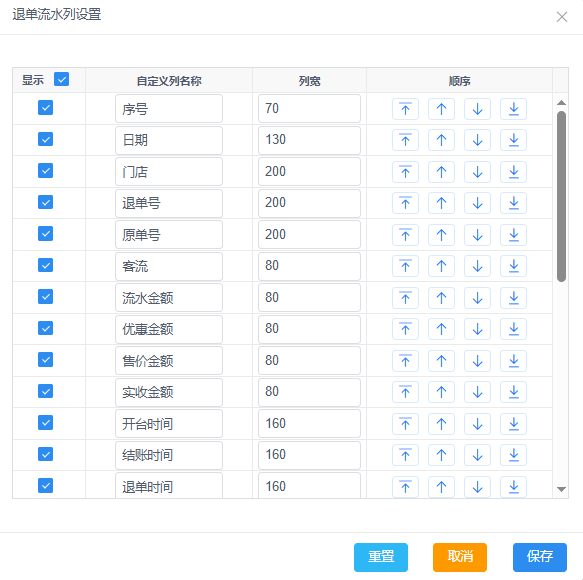Image resolution: width=583 pixels, height=580 pixels.
Task: Move 日期 row up one position
Action: coord(441,140)
